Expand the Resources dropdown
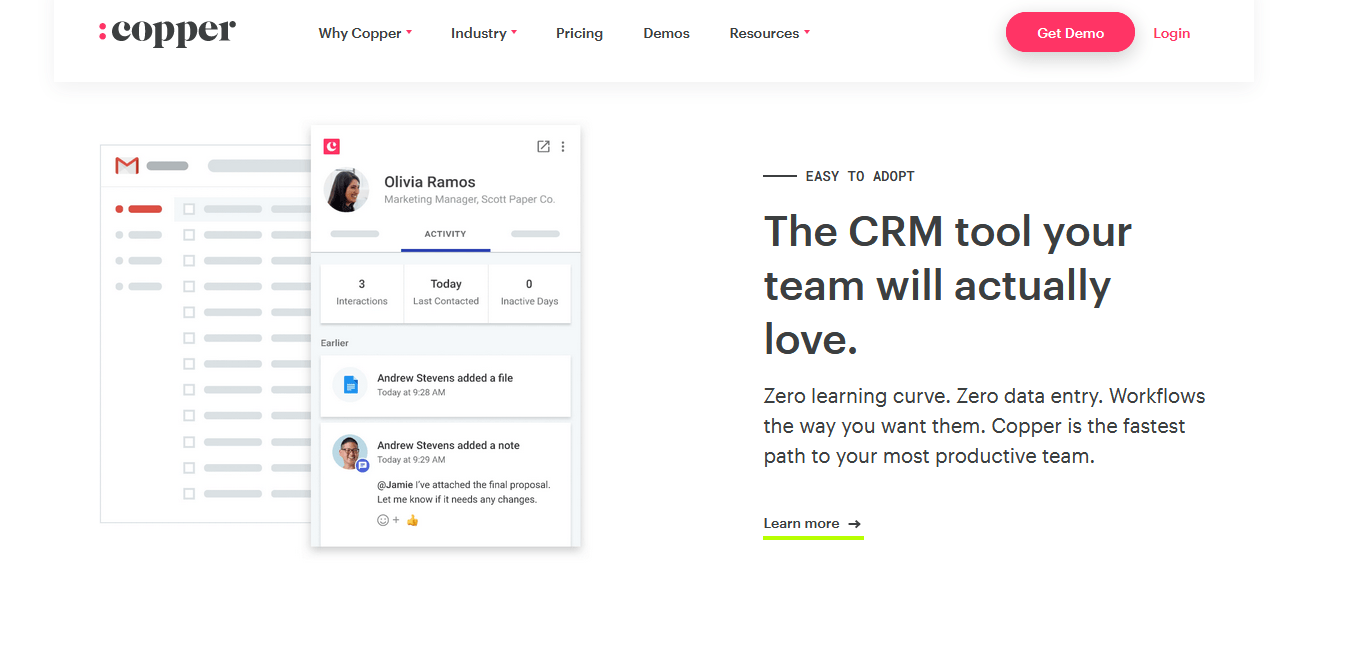The width and height of the screenshot is (1352, 653). click(x=769, y=33)
